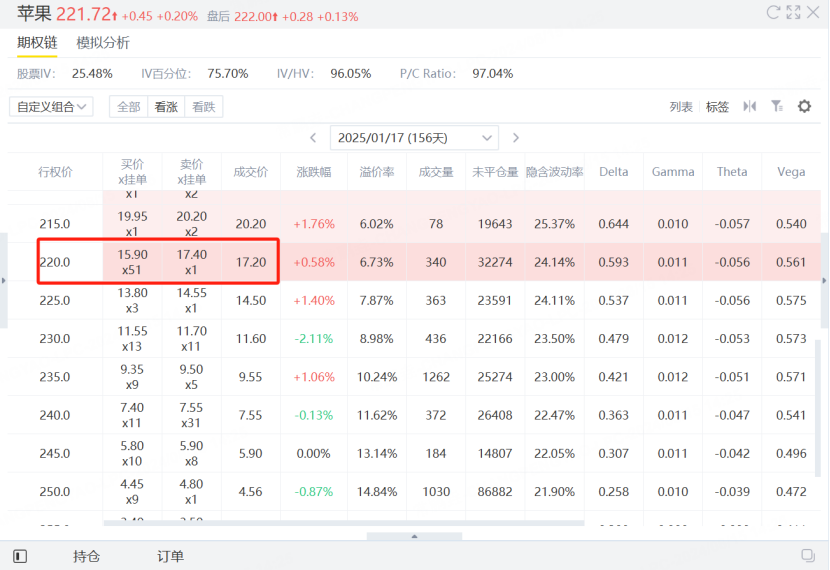The height and width of the screenshot is (570, 830).
Task: Click open interest value 86882
Action: [495, 492]
